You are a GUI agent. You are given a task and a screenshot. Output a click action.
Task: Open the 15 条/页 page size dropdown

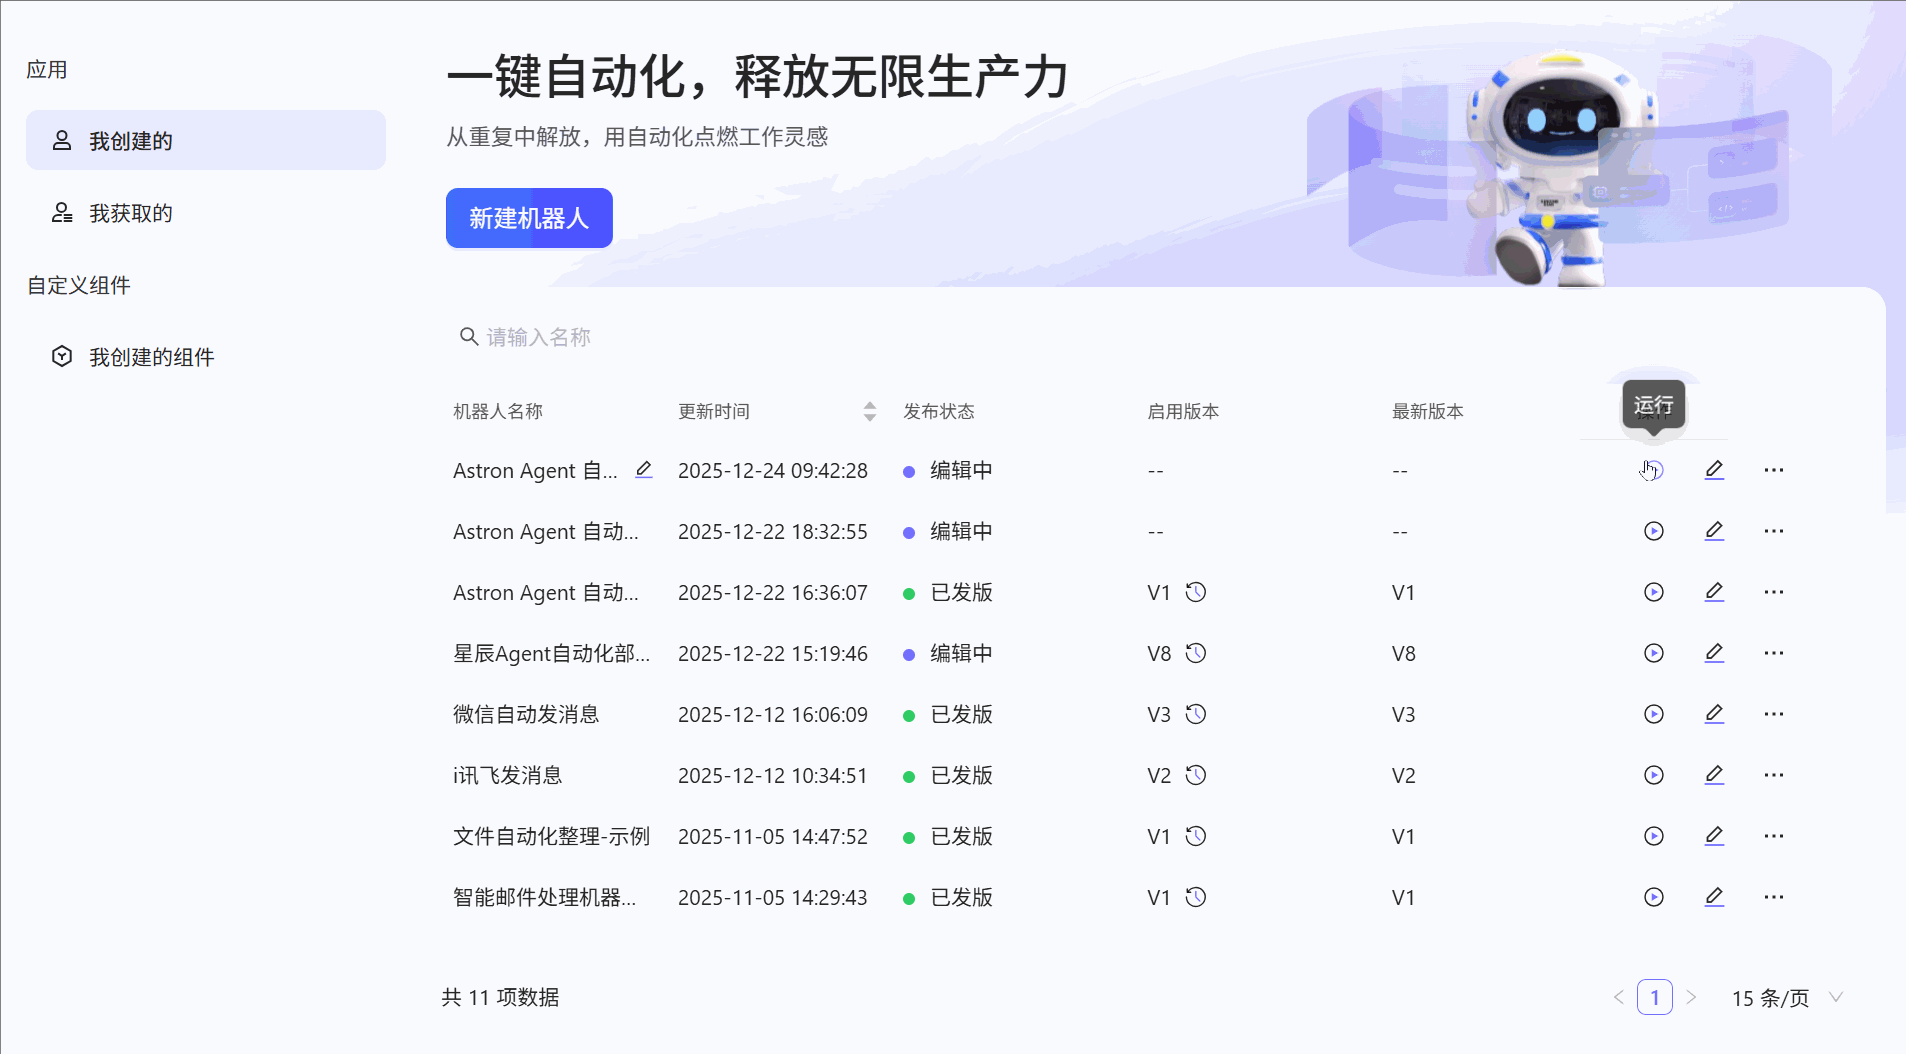tap(1788, 998)
